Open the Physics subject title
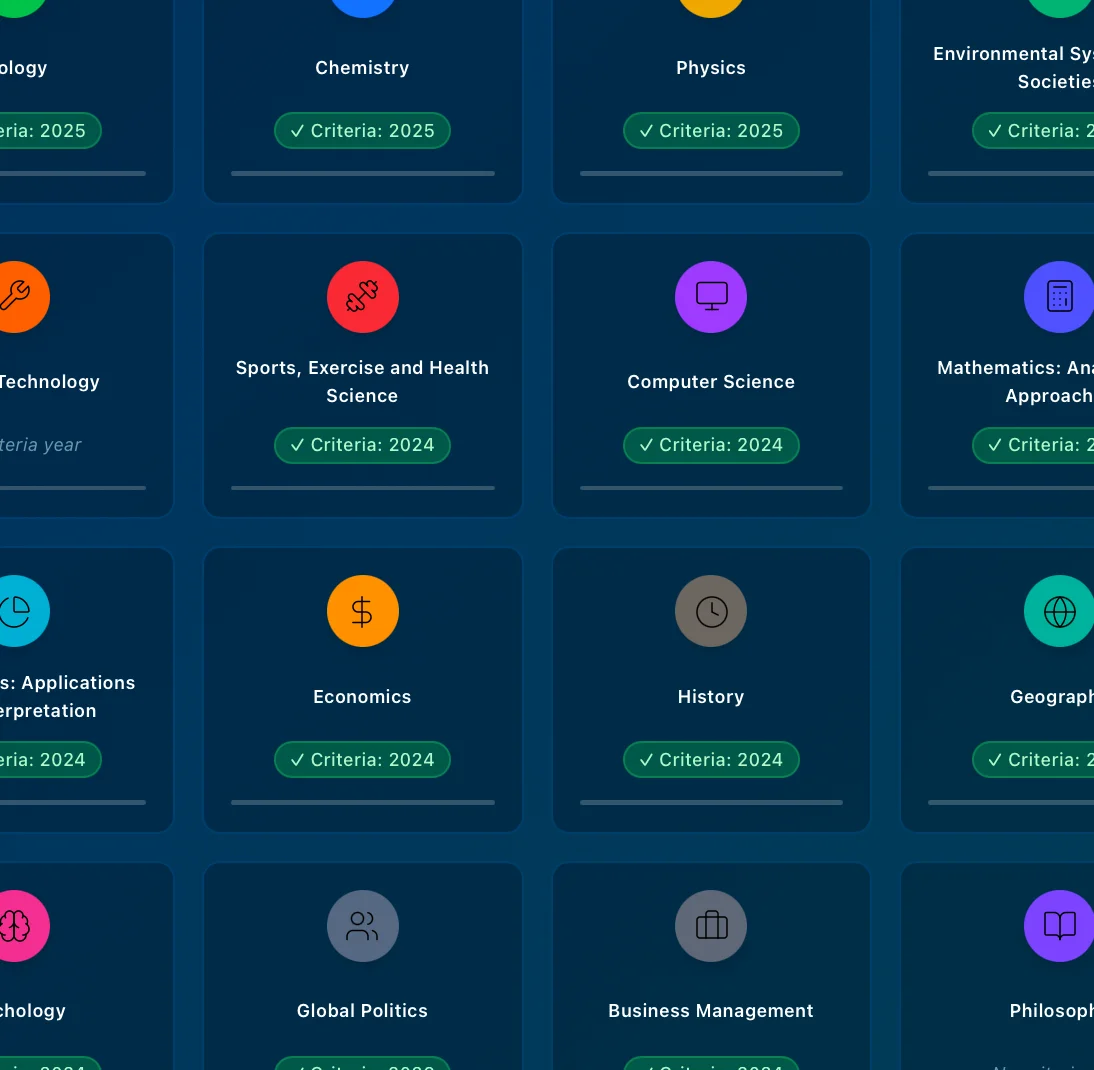This screenshot has height=1070, width=1094. pos(711,68)
